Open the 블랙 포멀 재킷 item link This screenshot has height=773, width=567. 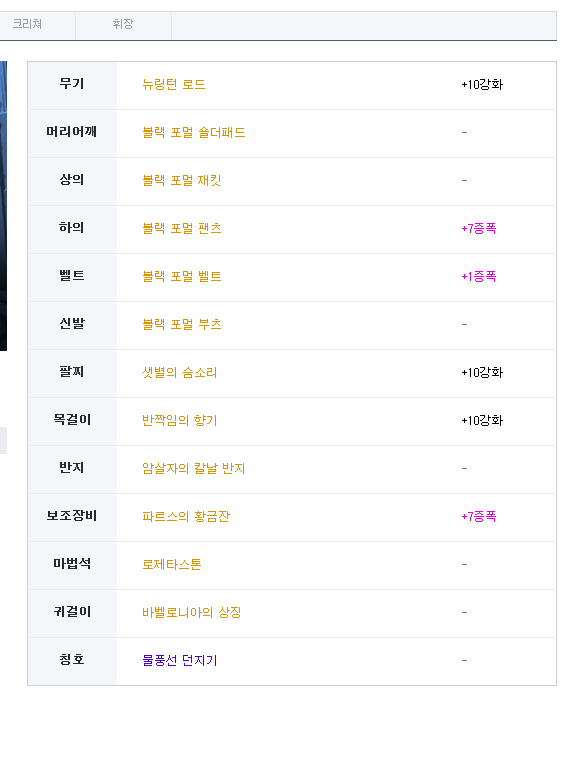pyautogui.click(x=181, y=180)
